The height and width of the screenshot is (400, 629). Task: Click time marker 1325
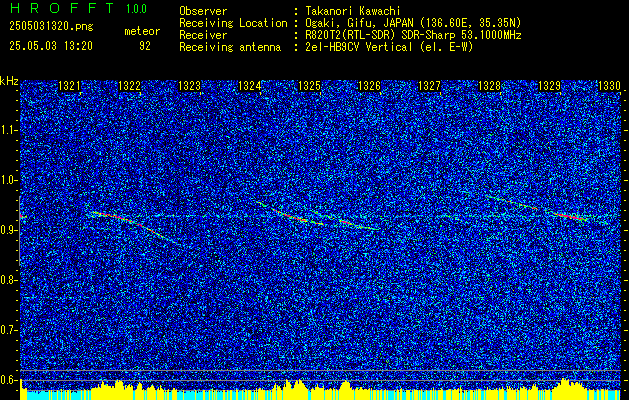[310, 86]
